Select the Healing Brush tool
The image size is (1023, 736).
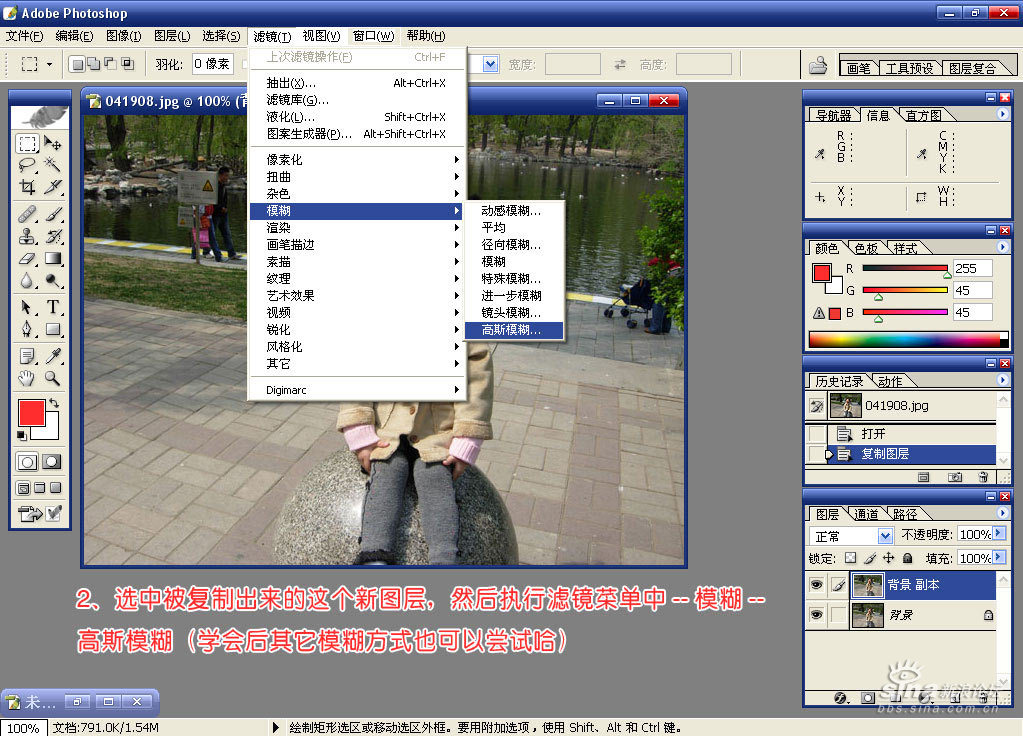(x=27, y=214)
